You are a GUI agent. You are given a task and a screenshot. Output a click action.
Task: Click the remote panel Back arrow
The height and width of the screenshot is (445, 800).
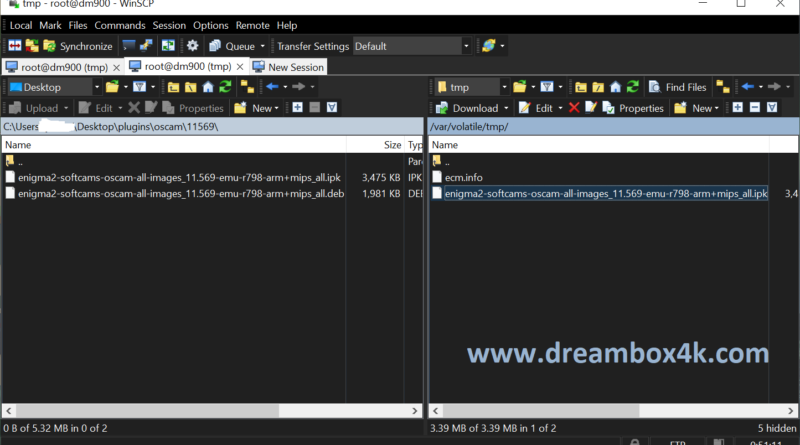coord(748,87)
